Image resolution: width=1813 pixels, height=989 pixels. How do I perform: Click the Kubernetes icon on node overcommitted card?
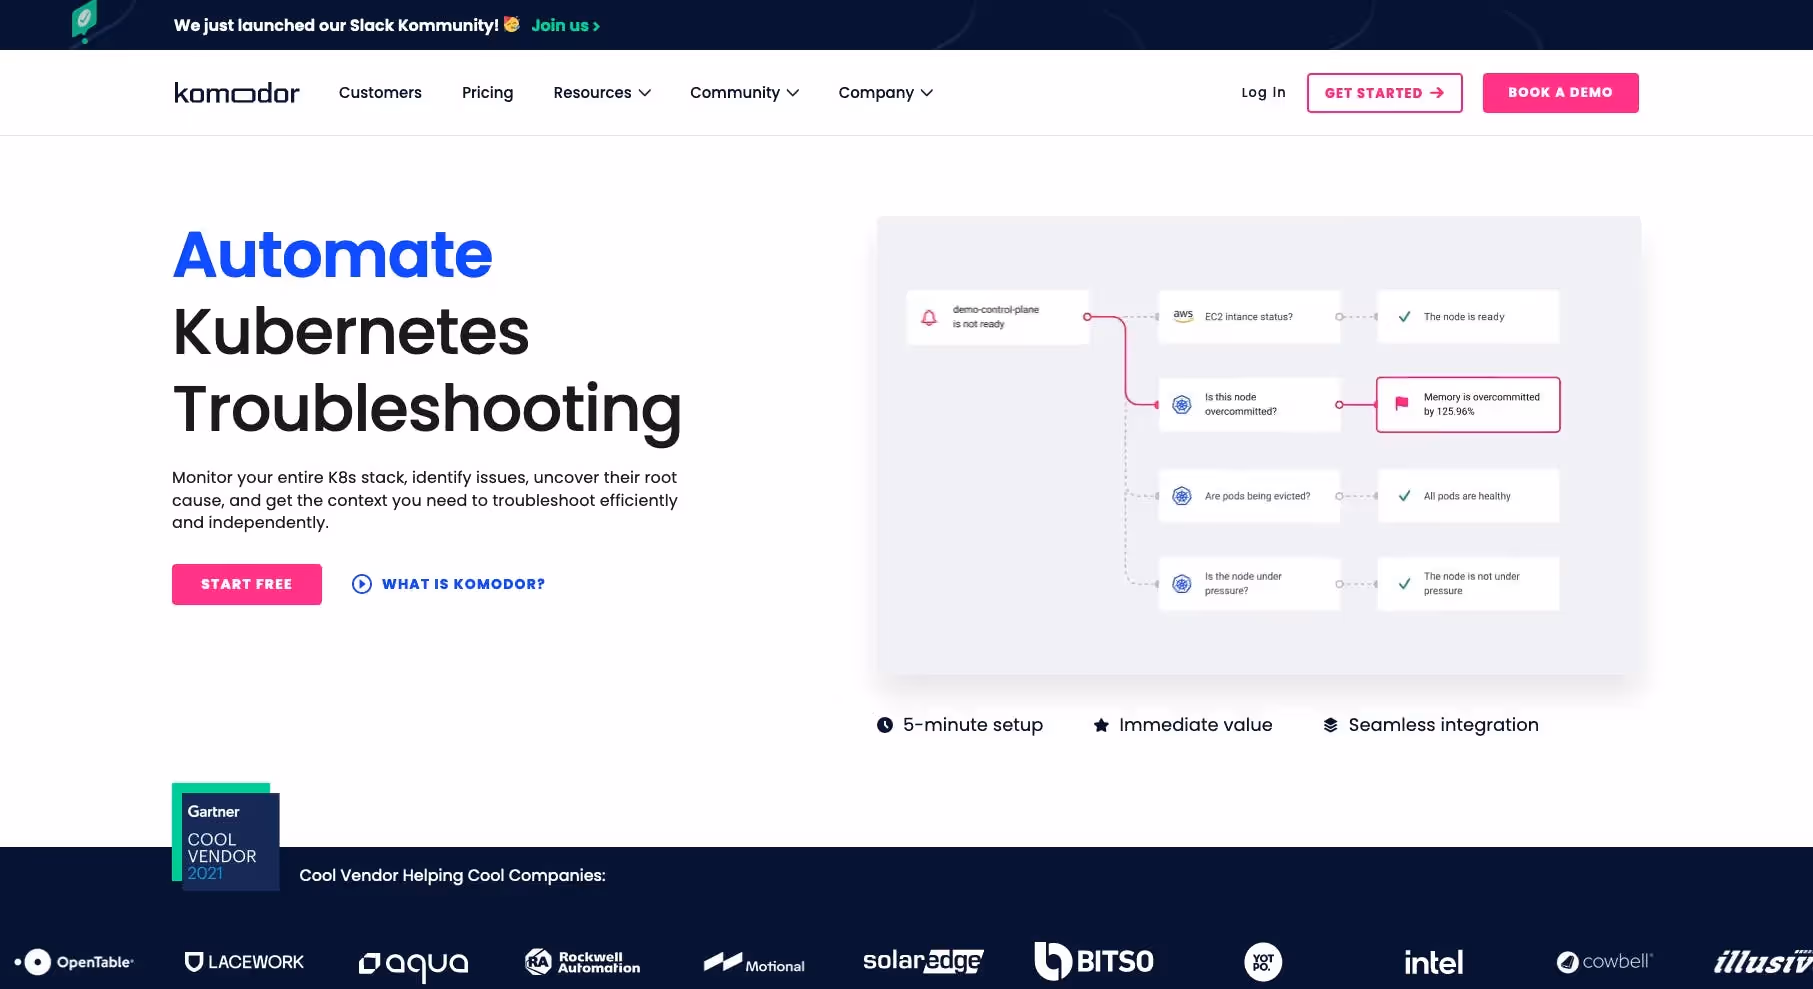pyautogui.click(x=1182, y=404)
